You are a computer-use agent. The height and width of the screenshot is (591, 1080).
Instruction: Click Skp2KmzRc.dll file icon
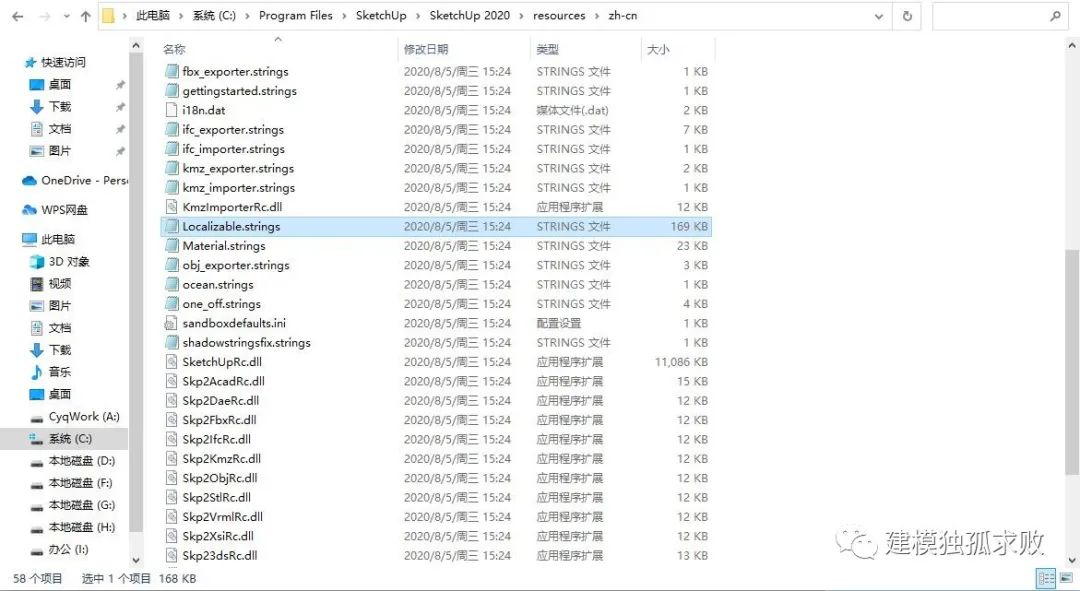pos(172,458)
